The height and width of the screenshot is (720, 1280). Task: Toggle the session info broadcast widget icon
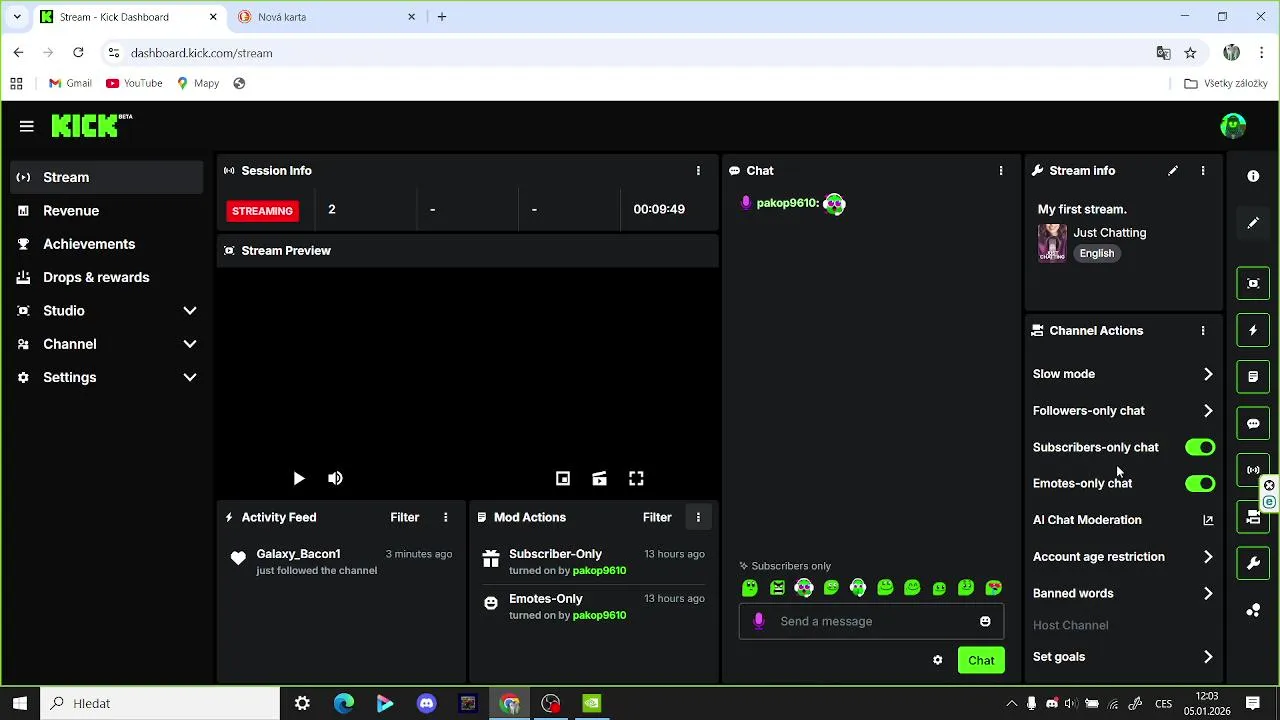click(1253, 470)
